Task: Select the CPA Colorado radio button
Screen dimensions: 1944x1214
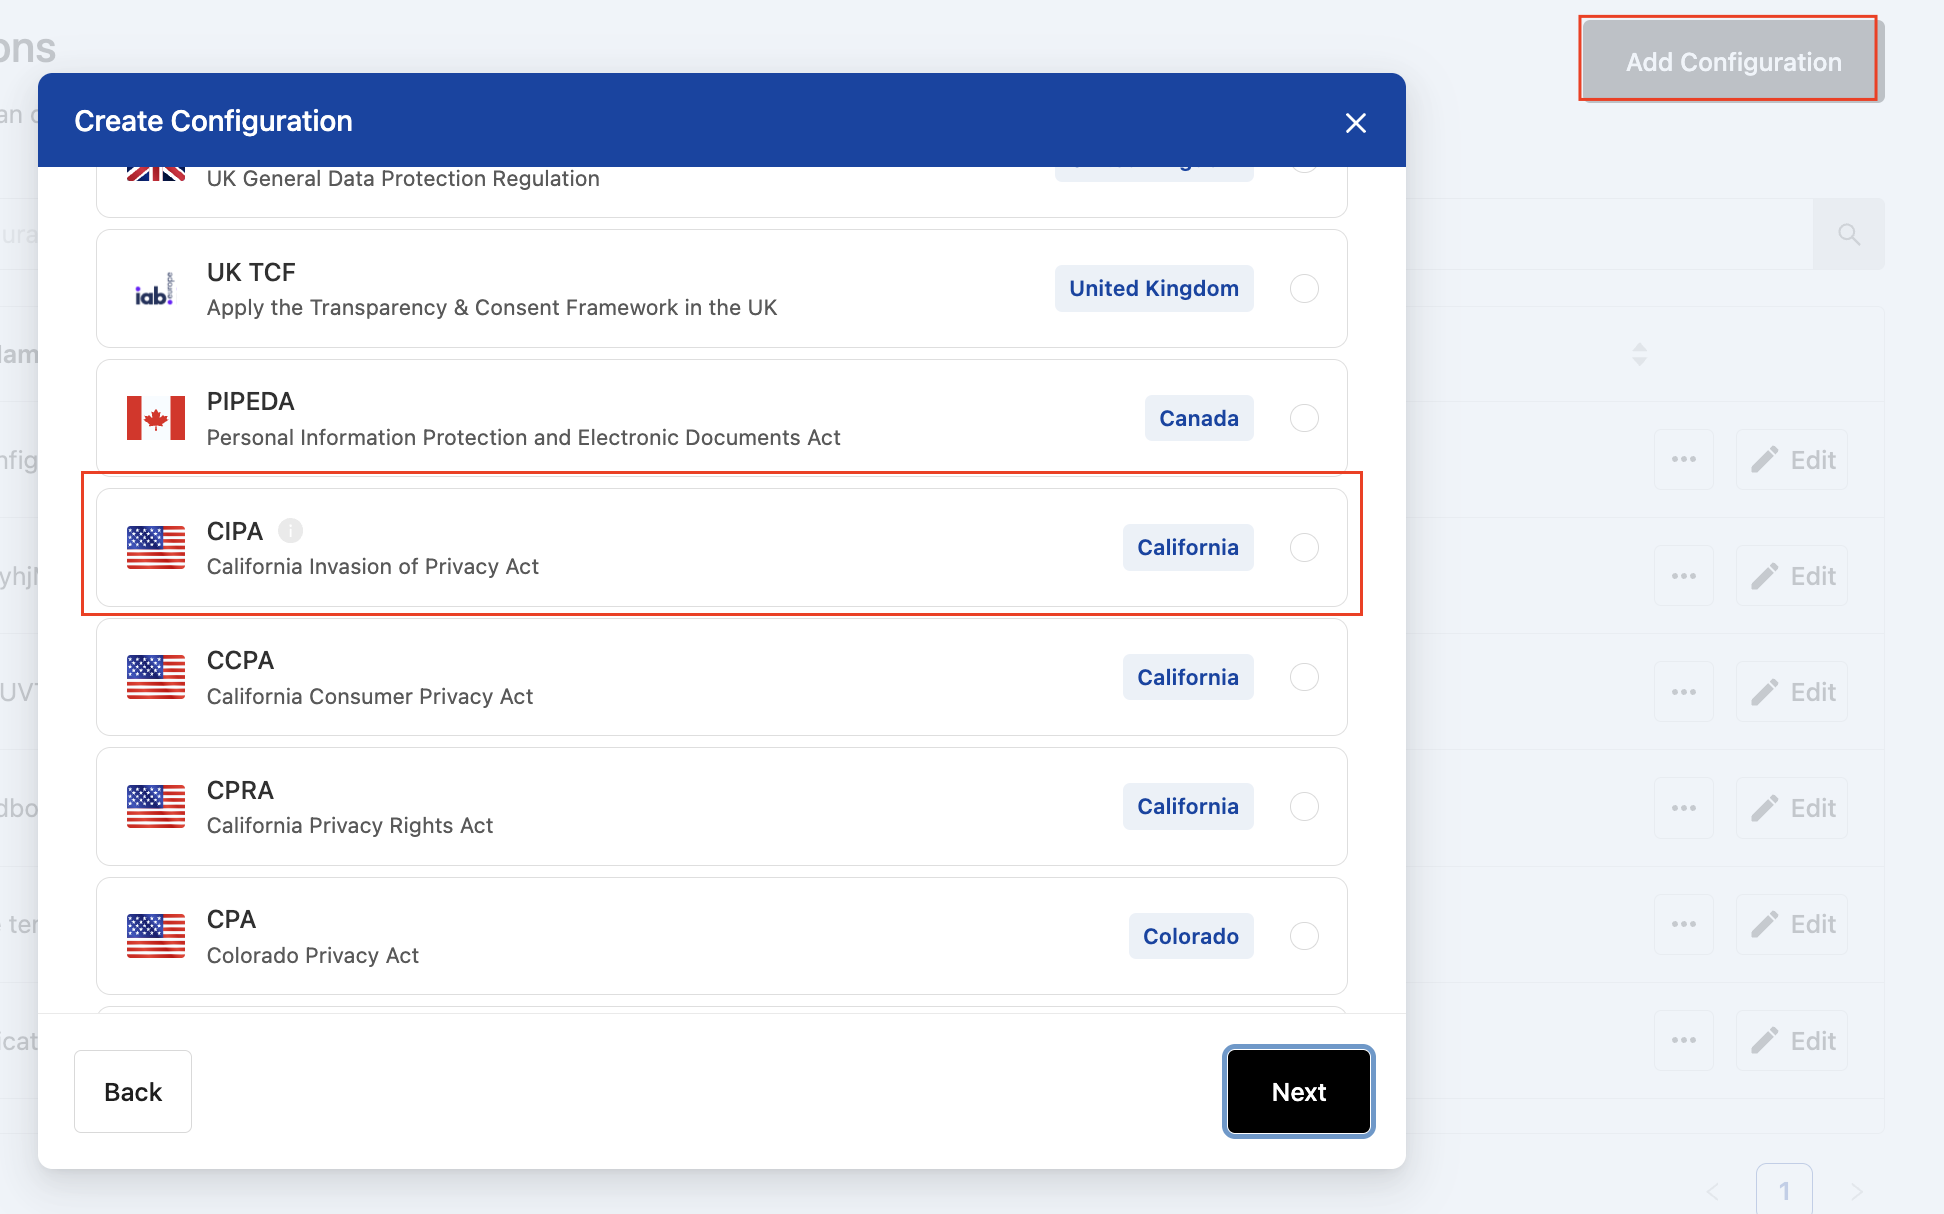Action: click(1304, 936)
